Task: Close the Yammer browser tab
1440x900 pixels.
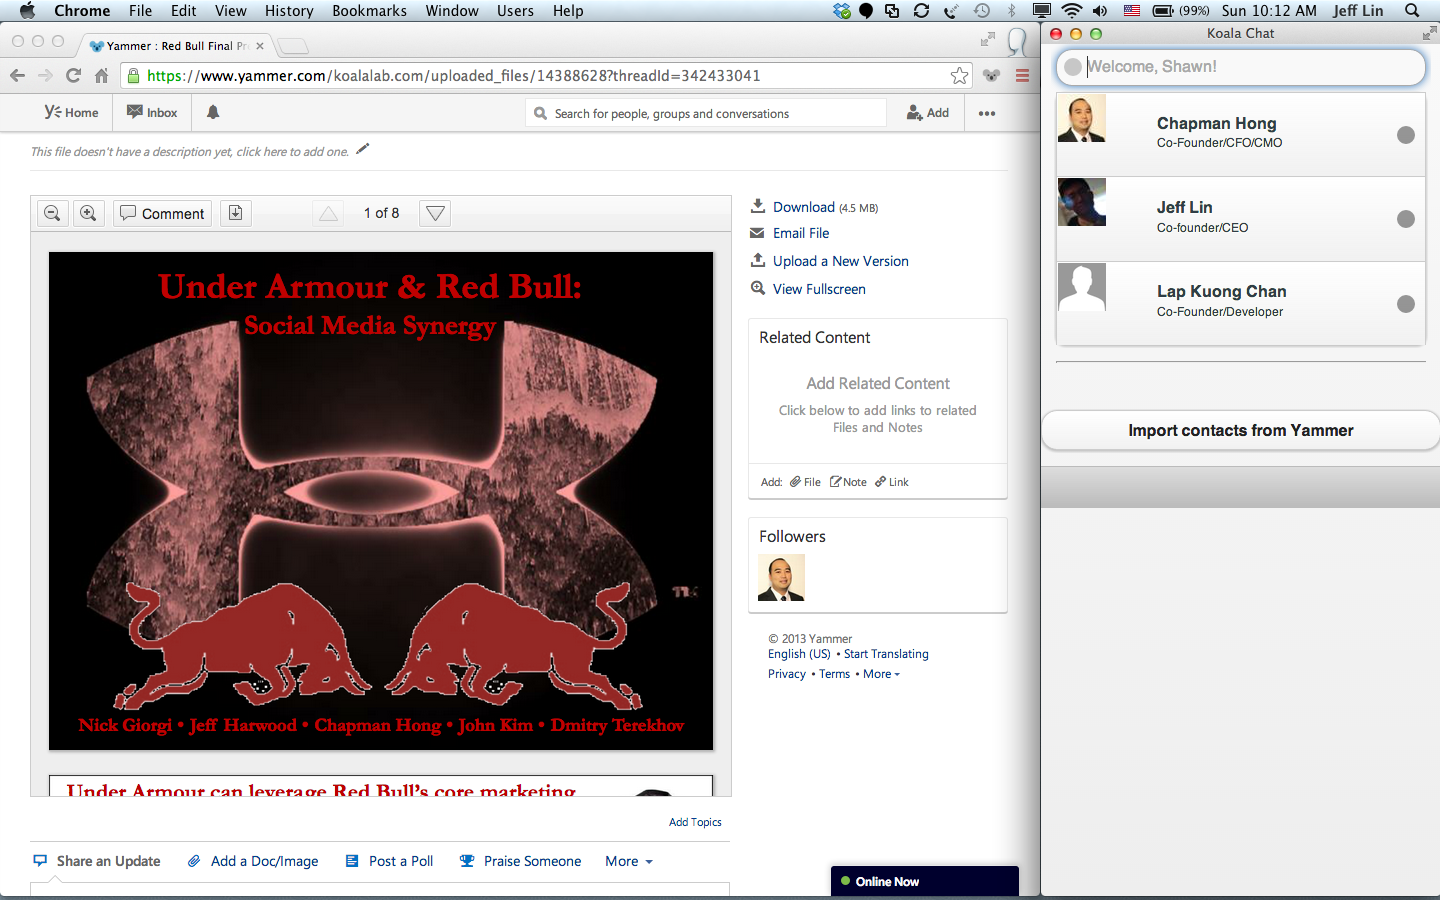Action: 260,46
